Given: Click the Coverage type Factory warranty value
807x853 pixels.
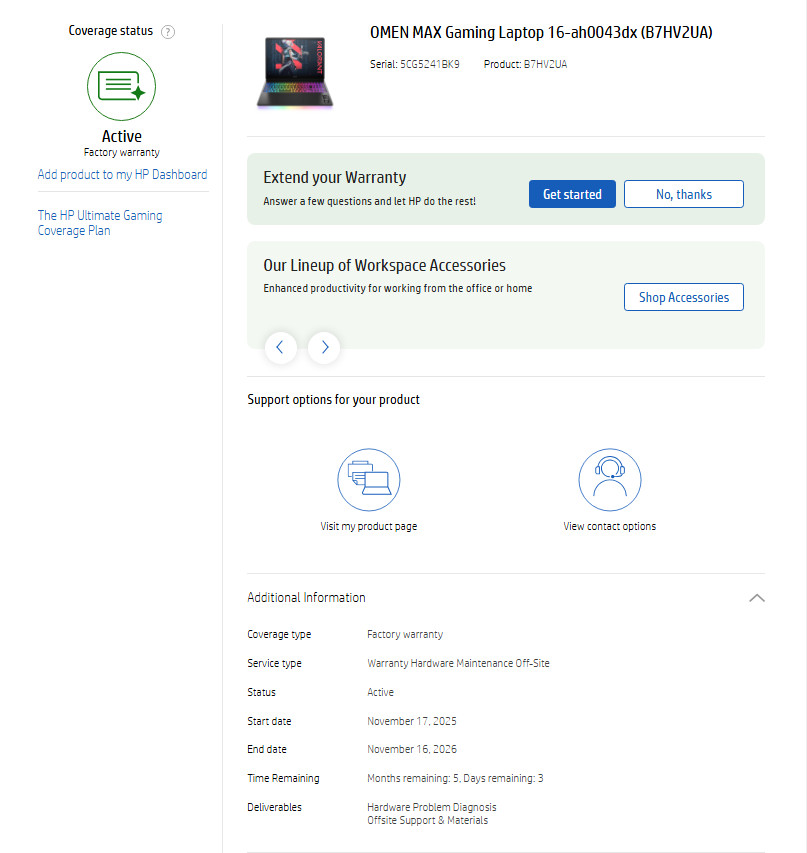Looking at the screenshot, I should 405,634.
